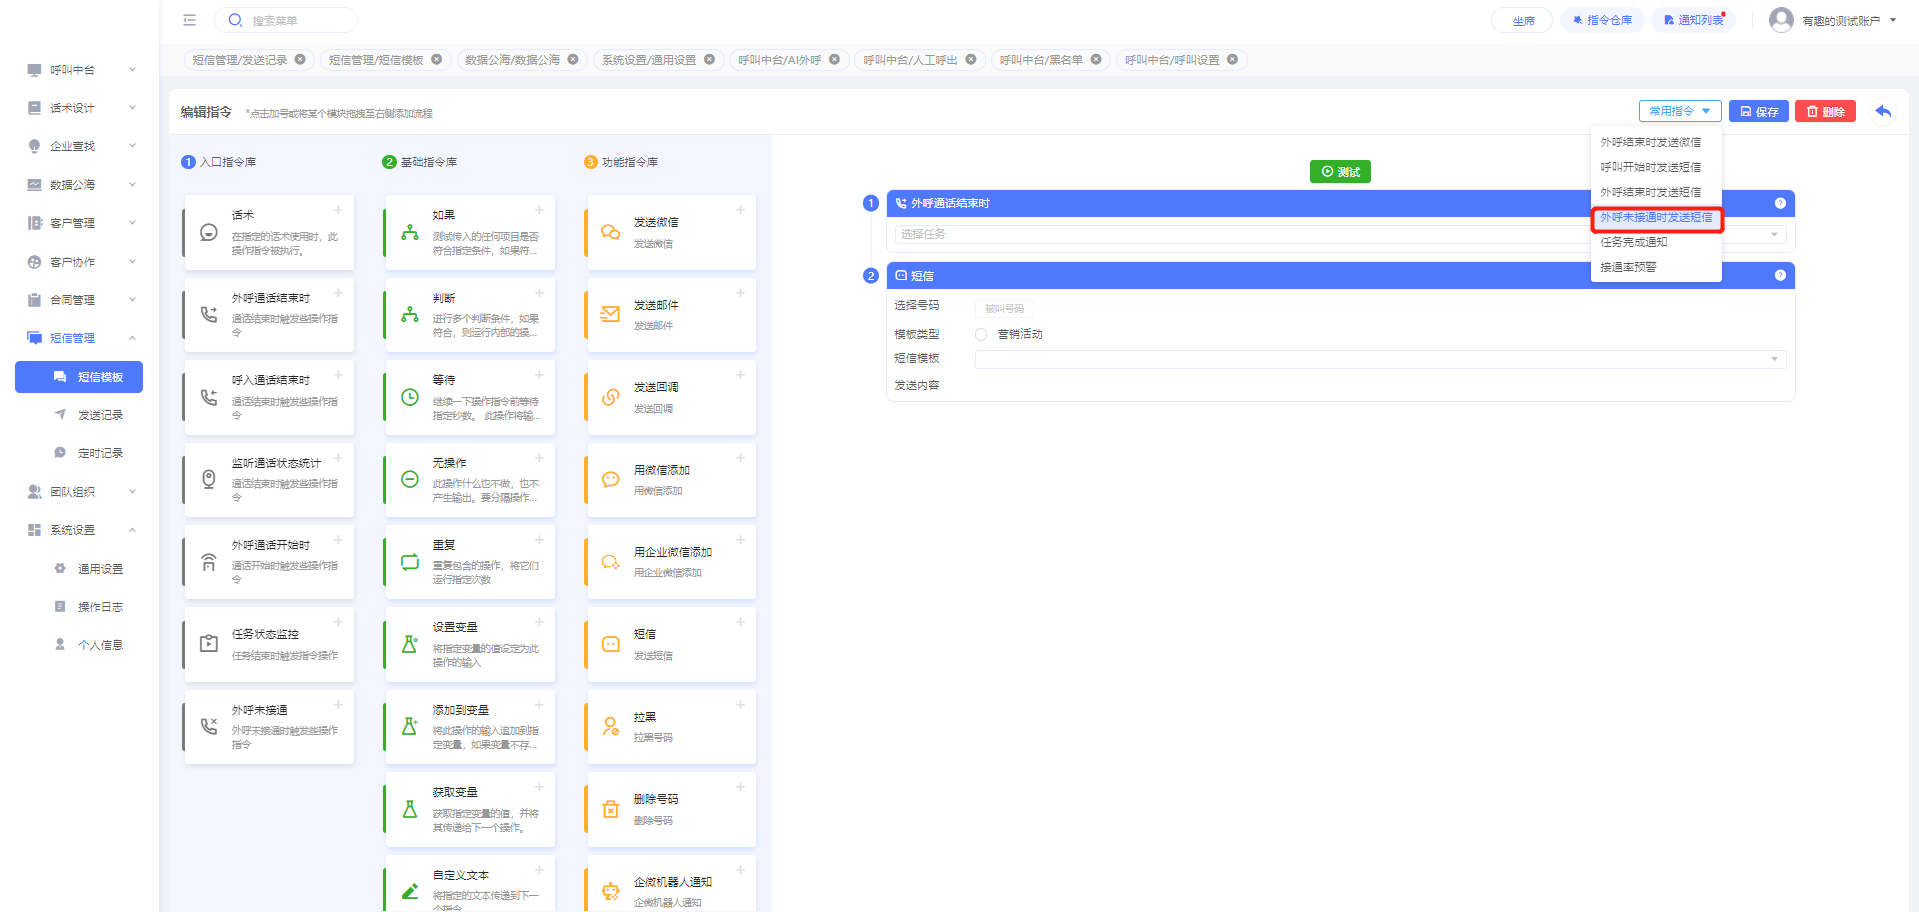Click the help icon on 外呼通话结束时 header
1919x912 pixels.
(x=1780, y=203)
